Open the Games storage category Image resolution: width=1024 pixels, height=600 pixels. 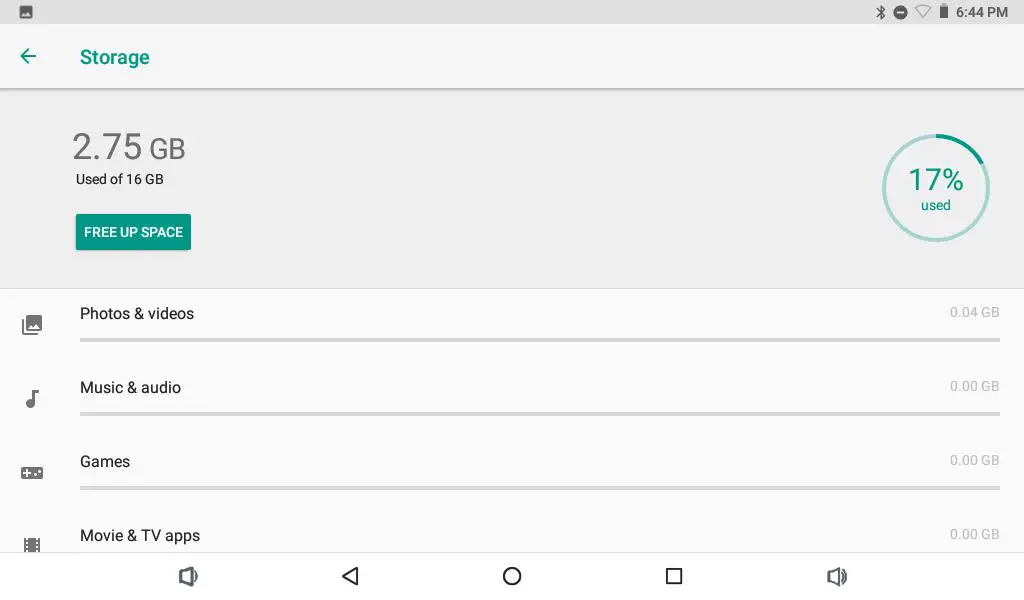[105, 461]
